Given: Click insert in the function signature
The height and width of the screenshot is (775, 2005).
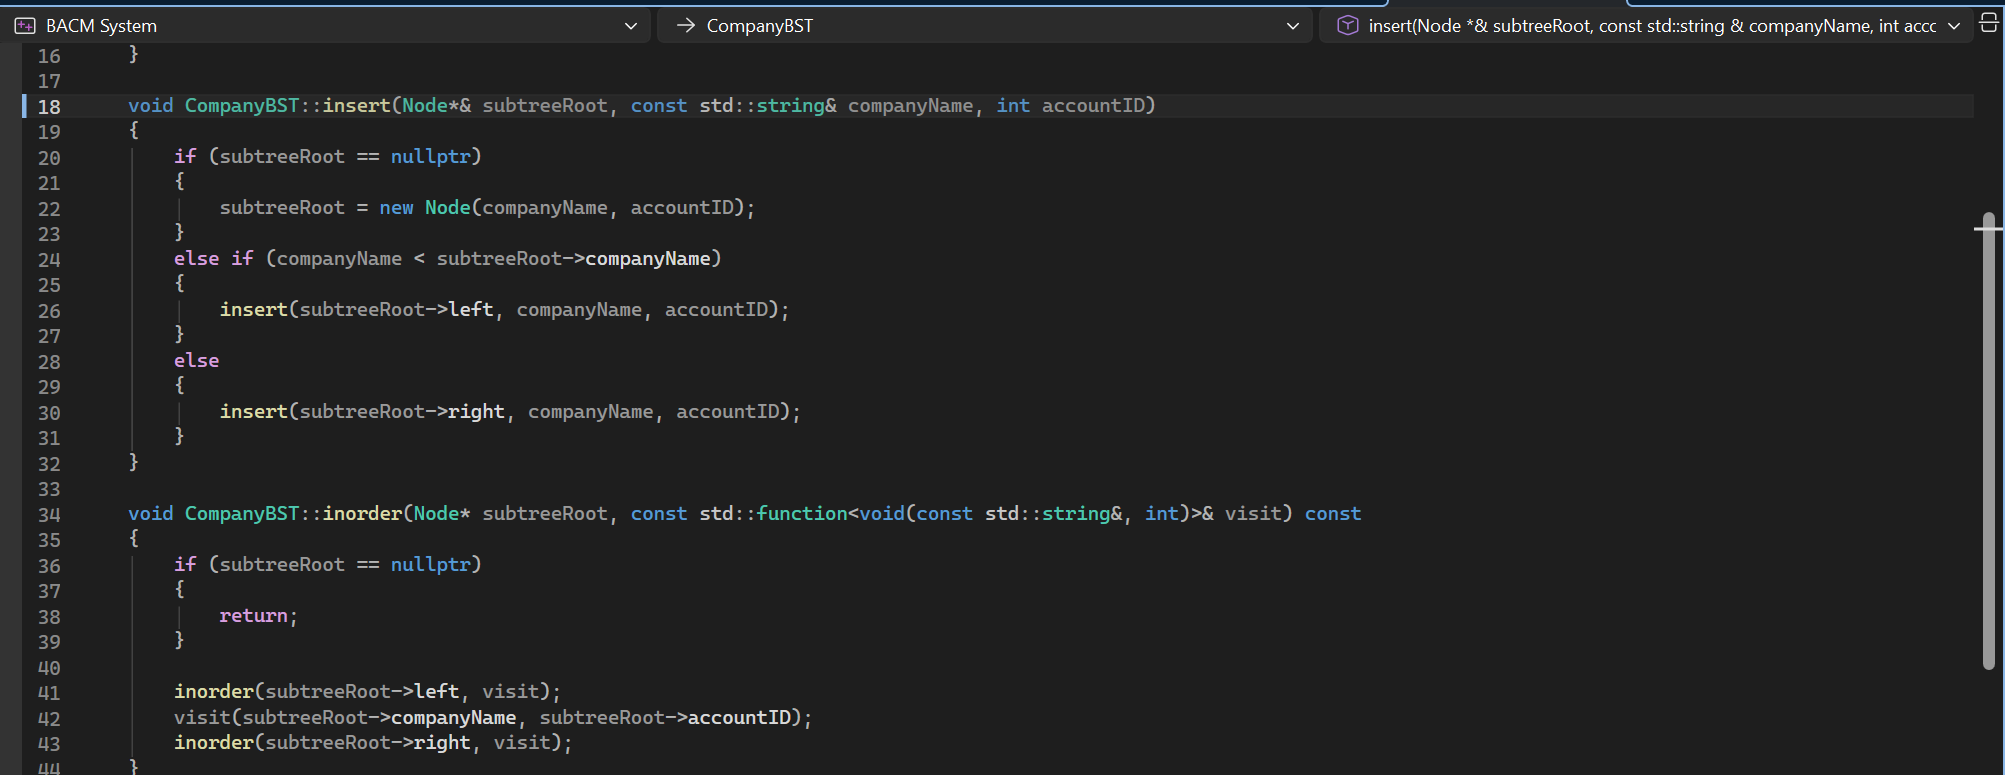Looking at the screenshot, I should (356, 105).
